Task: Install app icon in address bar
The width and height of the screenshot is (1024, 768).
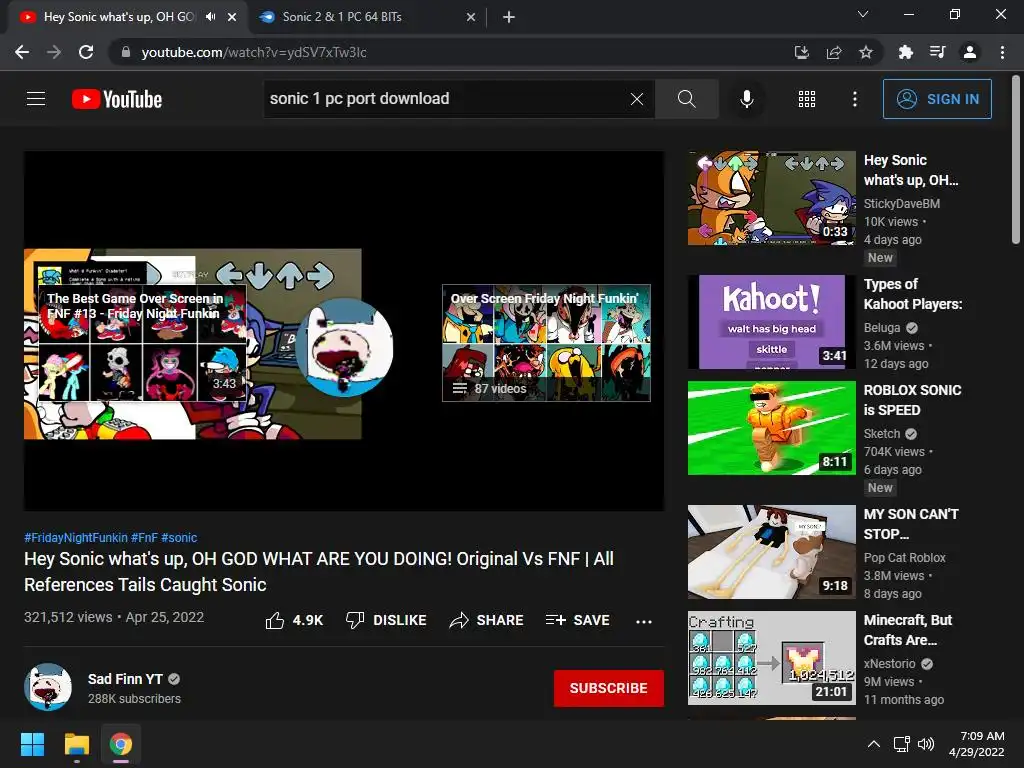Action: [801, 52]
